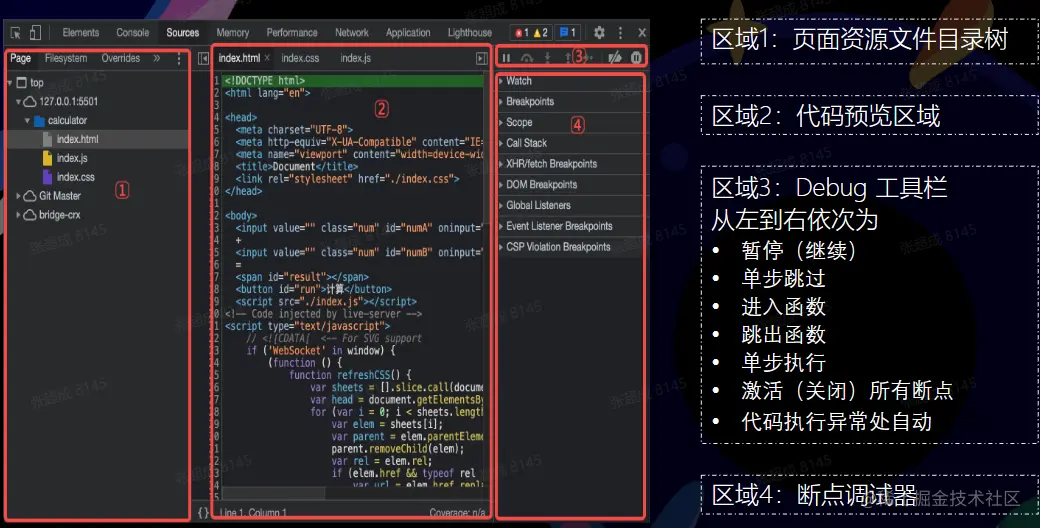The image size is (1040, 528).
Task: Pretty print the source with the braces icon
Action: tap(203, 512)
